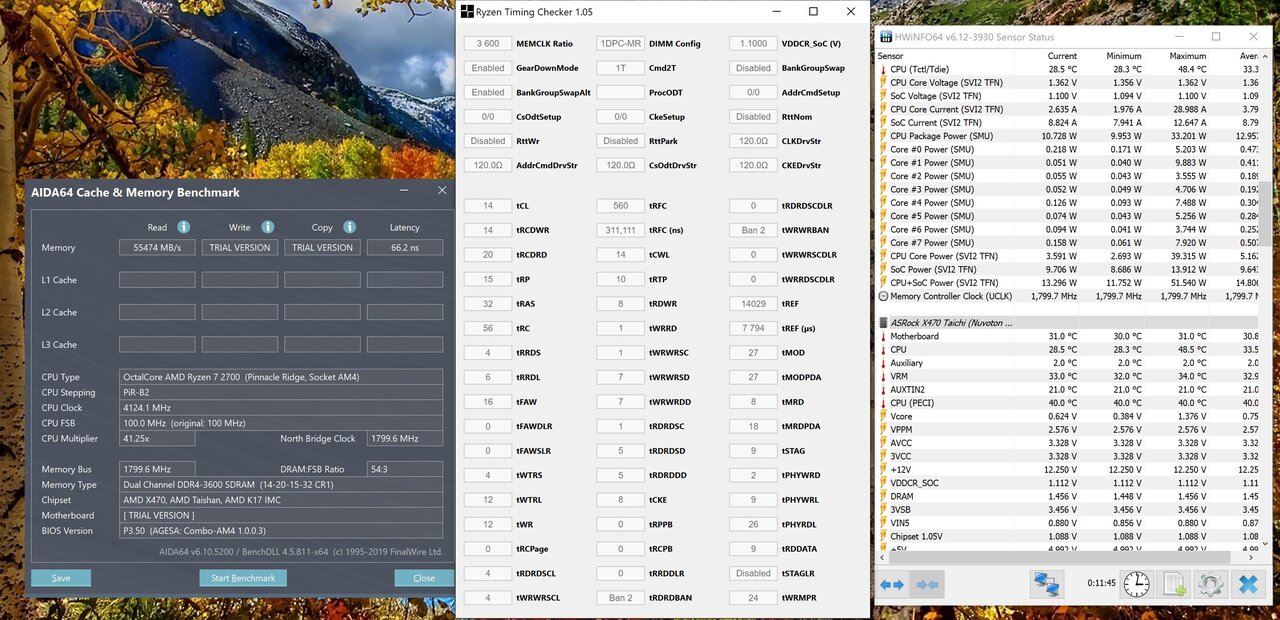Click thermometer icon of VRM row
Screen dimensions: 1280x620
(883, 376)
